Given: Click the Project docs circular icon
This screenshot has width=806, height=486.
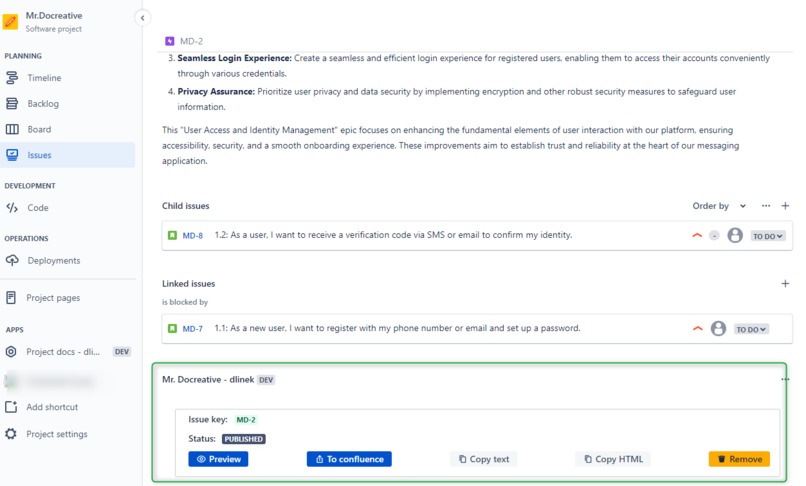Looking at the screenshot, I should 11,352.
